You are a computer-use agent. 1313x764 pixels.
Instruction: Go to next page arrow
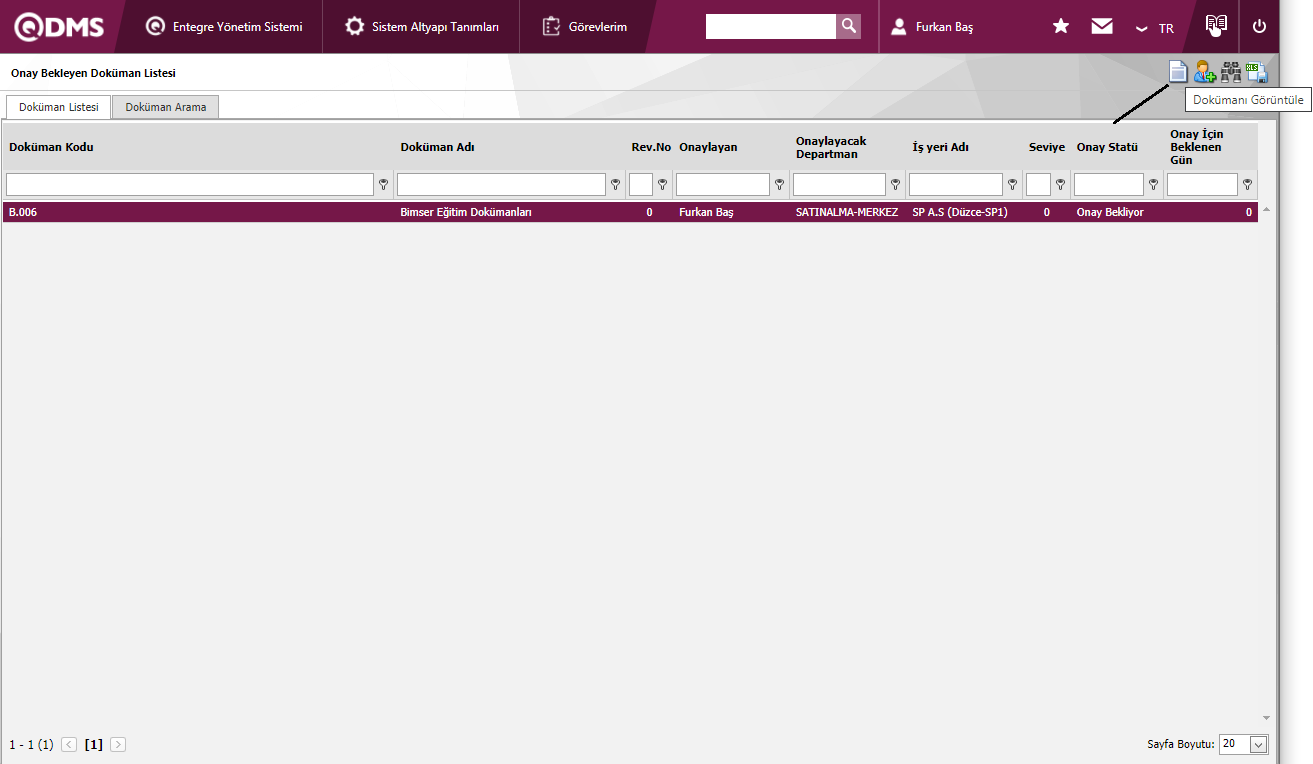(118, 744)
